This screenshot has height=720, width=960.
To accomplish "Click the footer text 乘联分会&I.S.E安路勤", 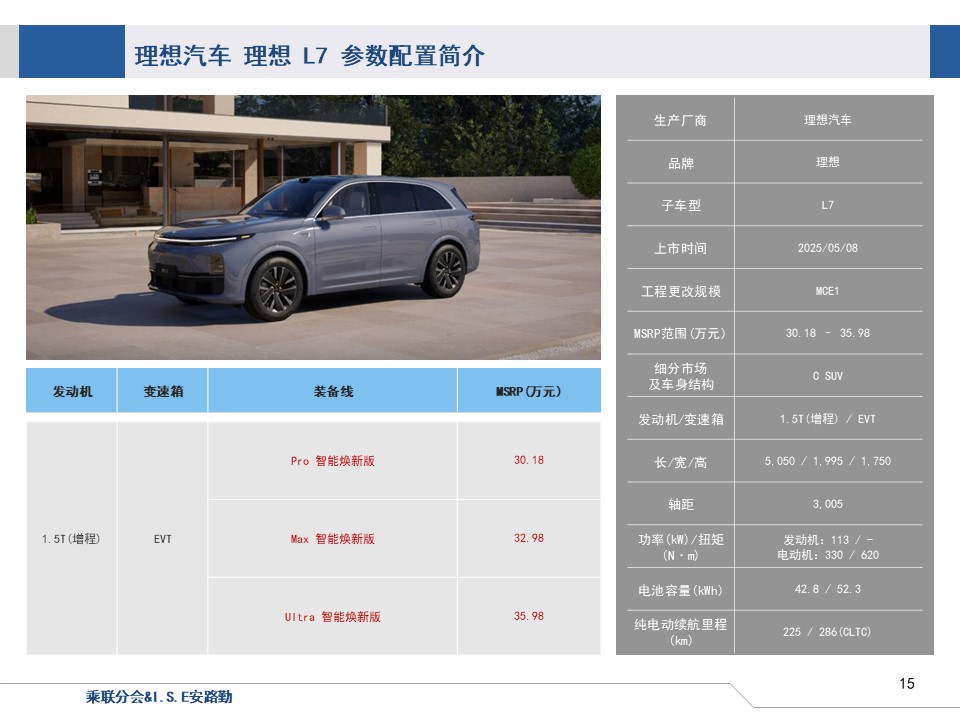I will (x=159, y=697).
